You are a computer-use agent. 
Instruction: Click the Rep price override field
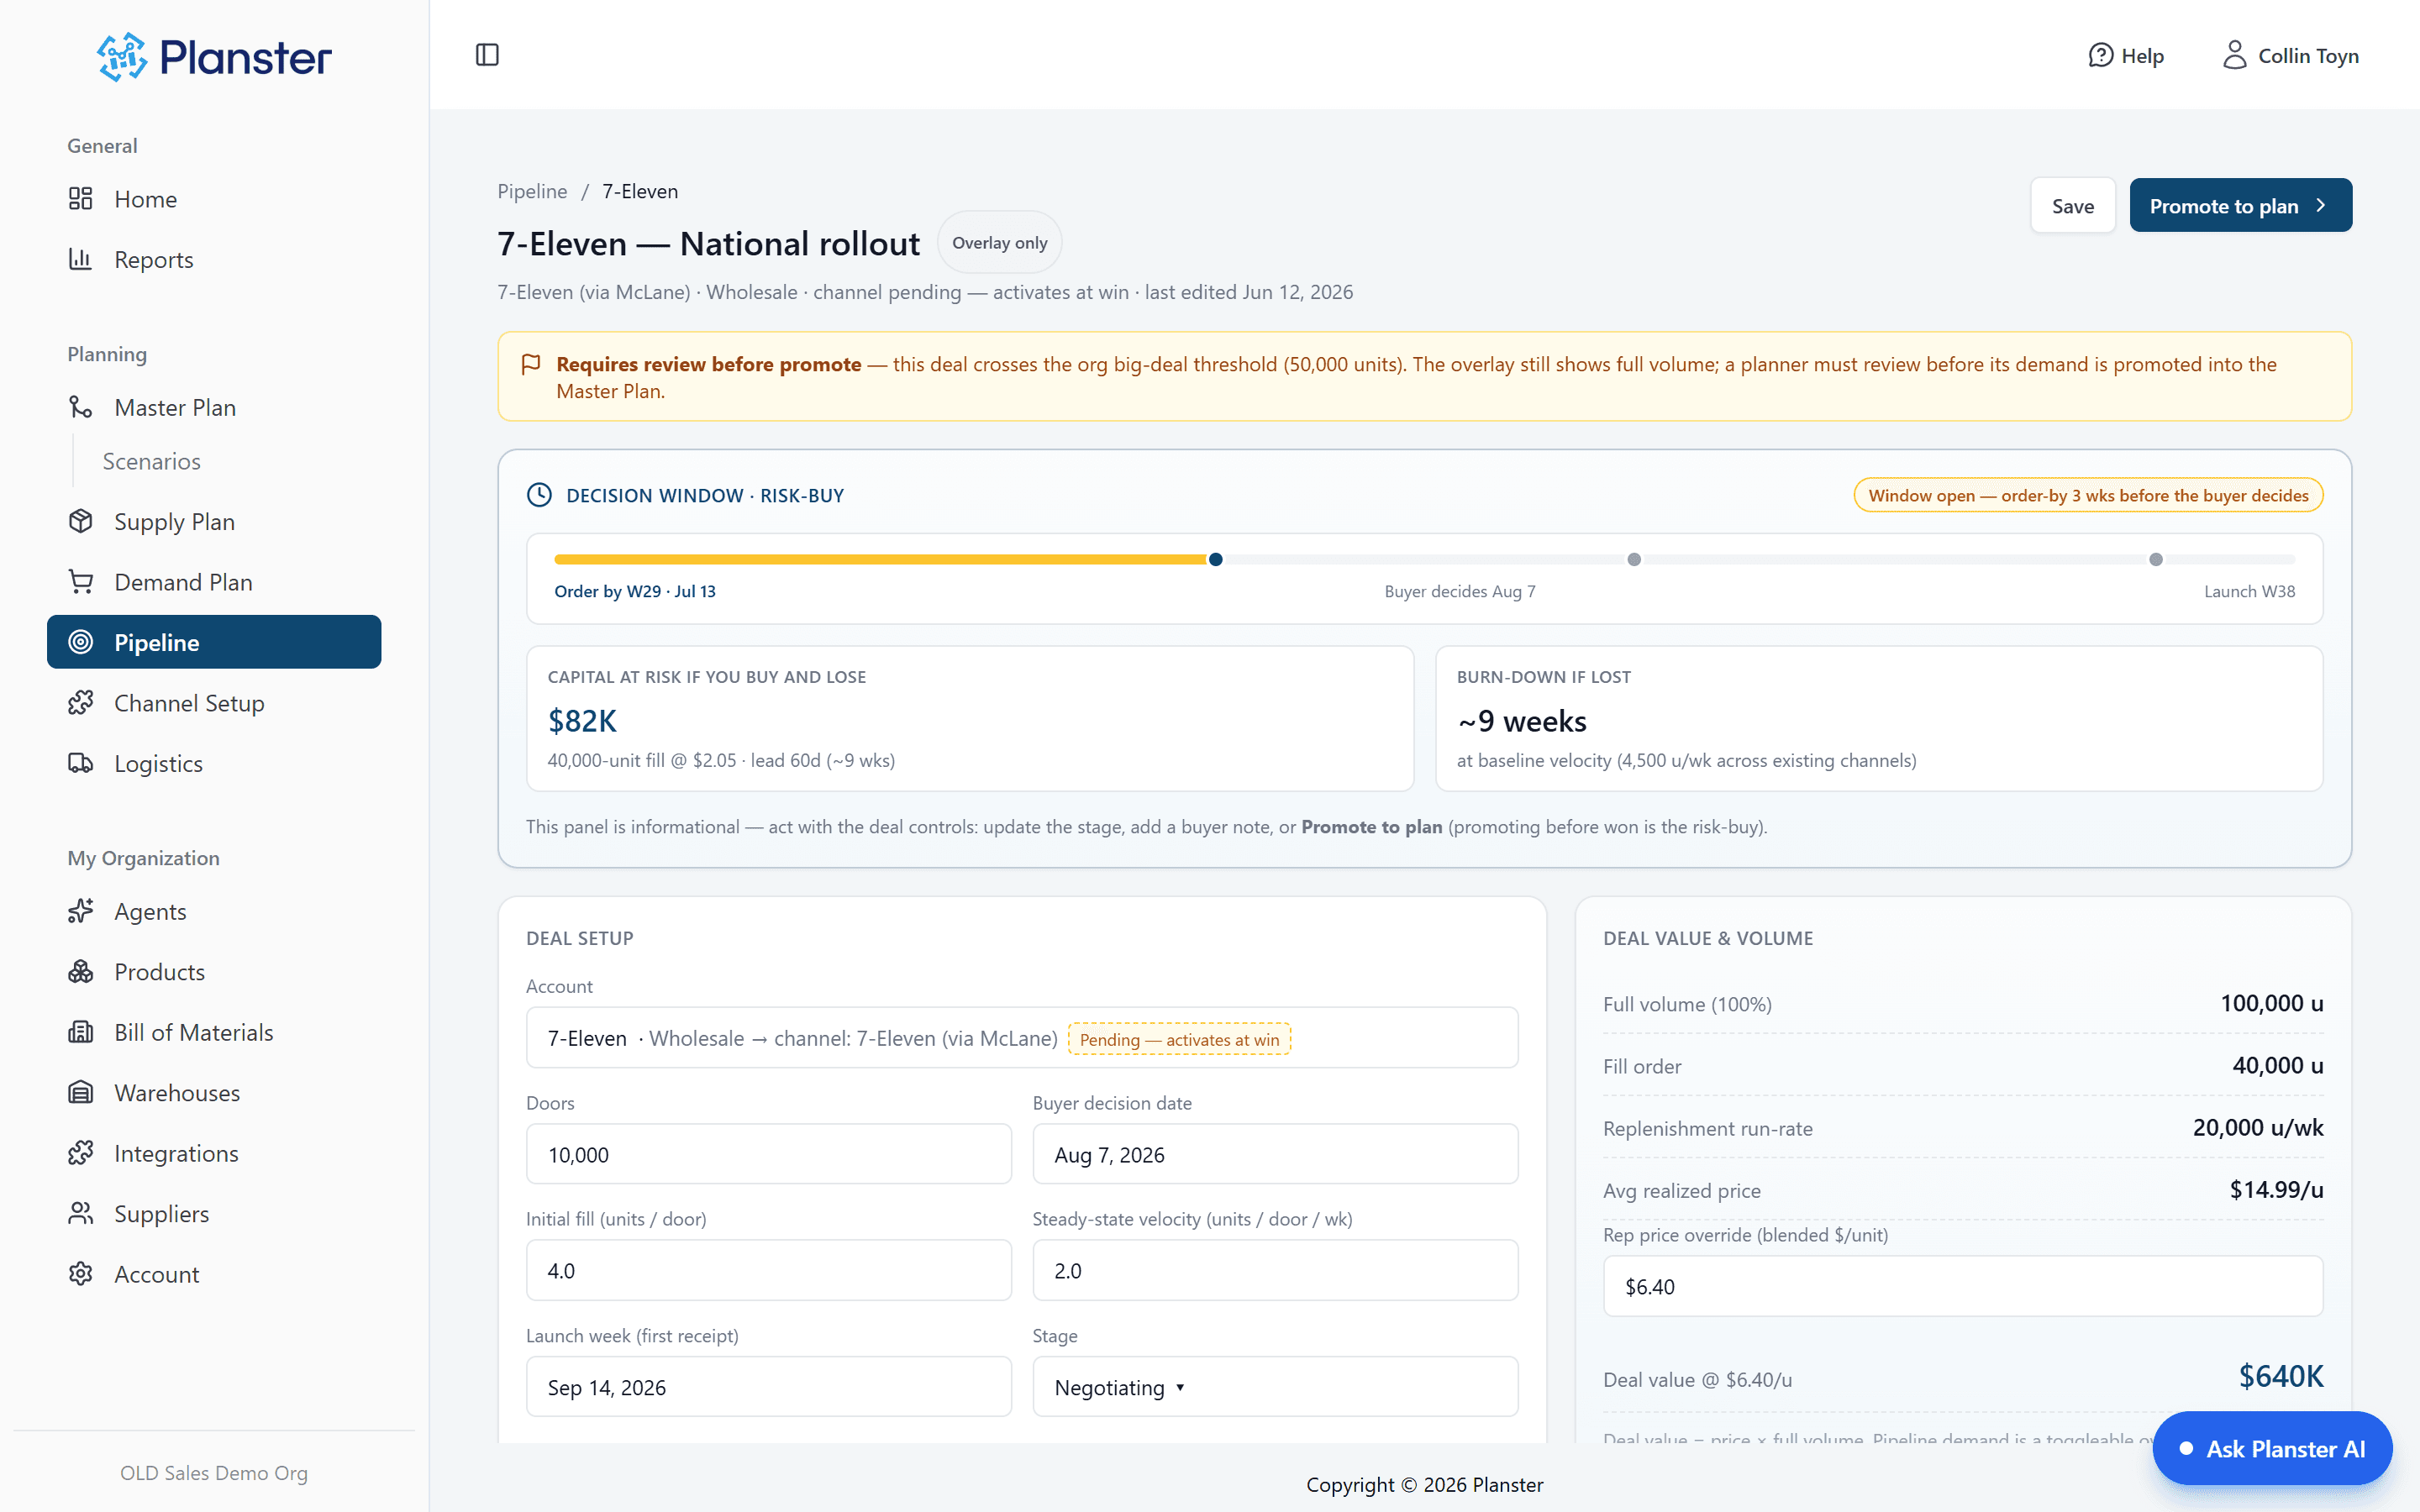coord(1963,1287)
